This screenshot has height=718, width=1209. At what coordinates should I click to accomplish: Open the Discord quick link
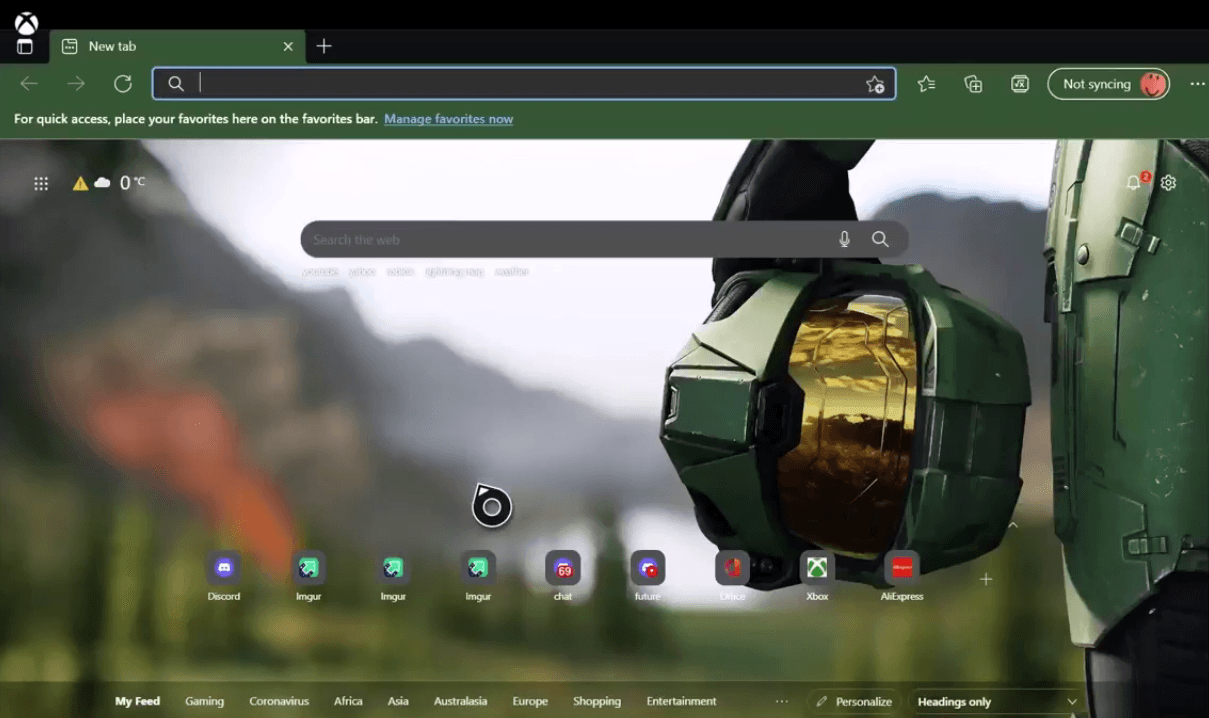223,570
